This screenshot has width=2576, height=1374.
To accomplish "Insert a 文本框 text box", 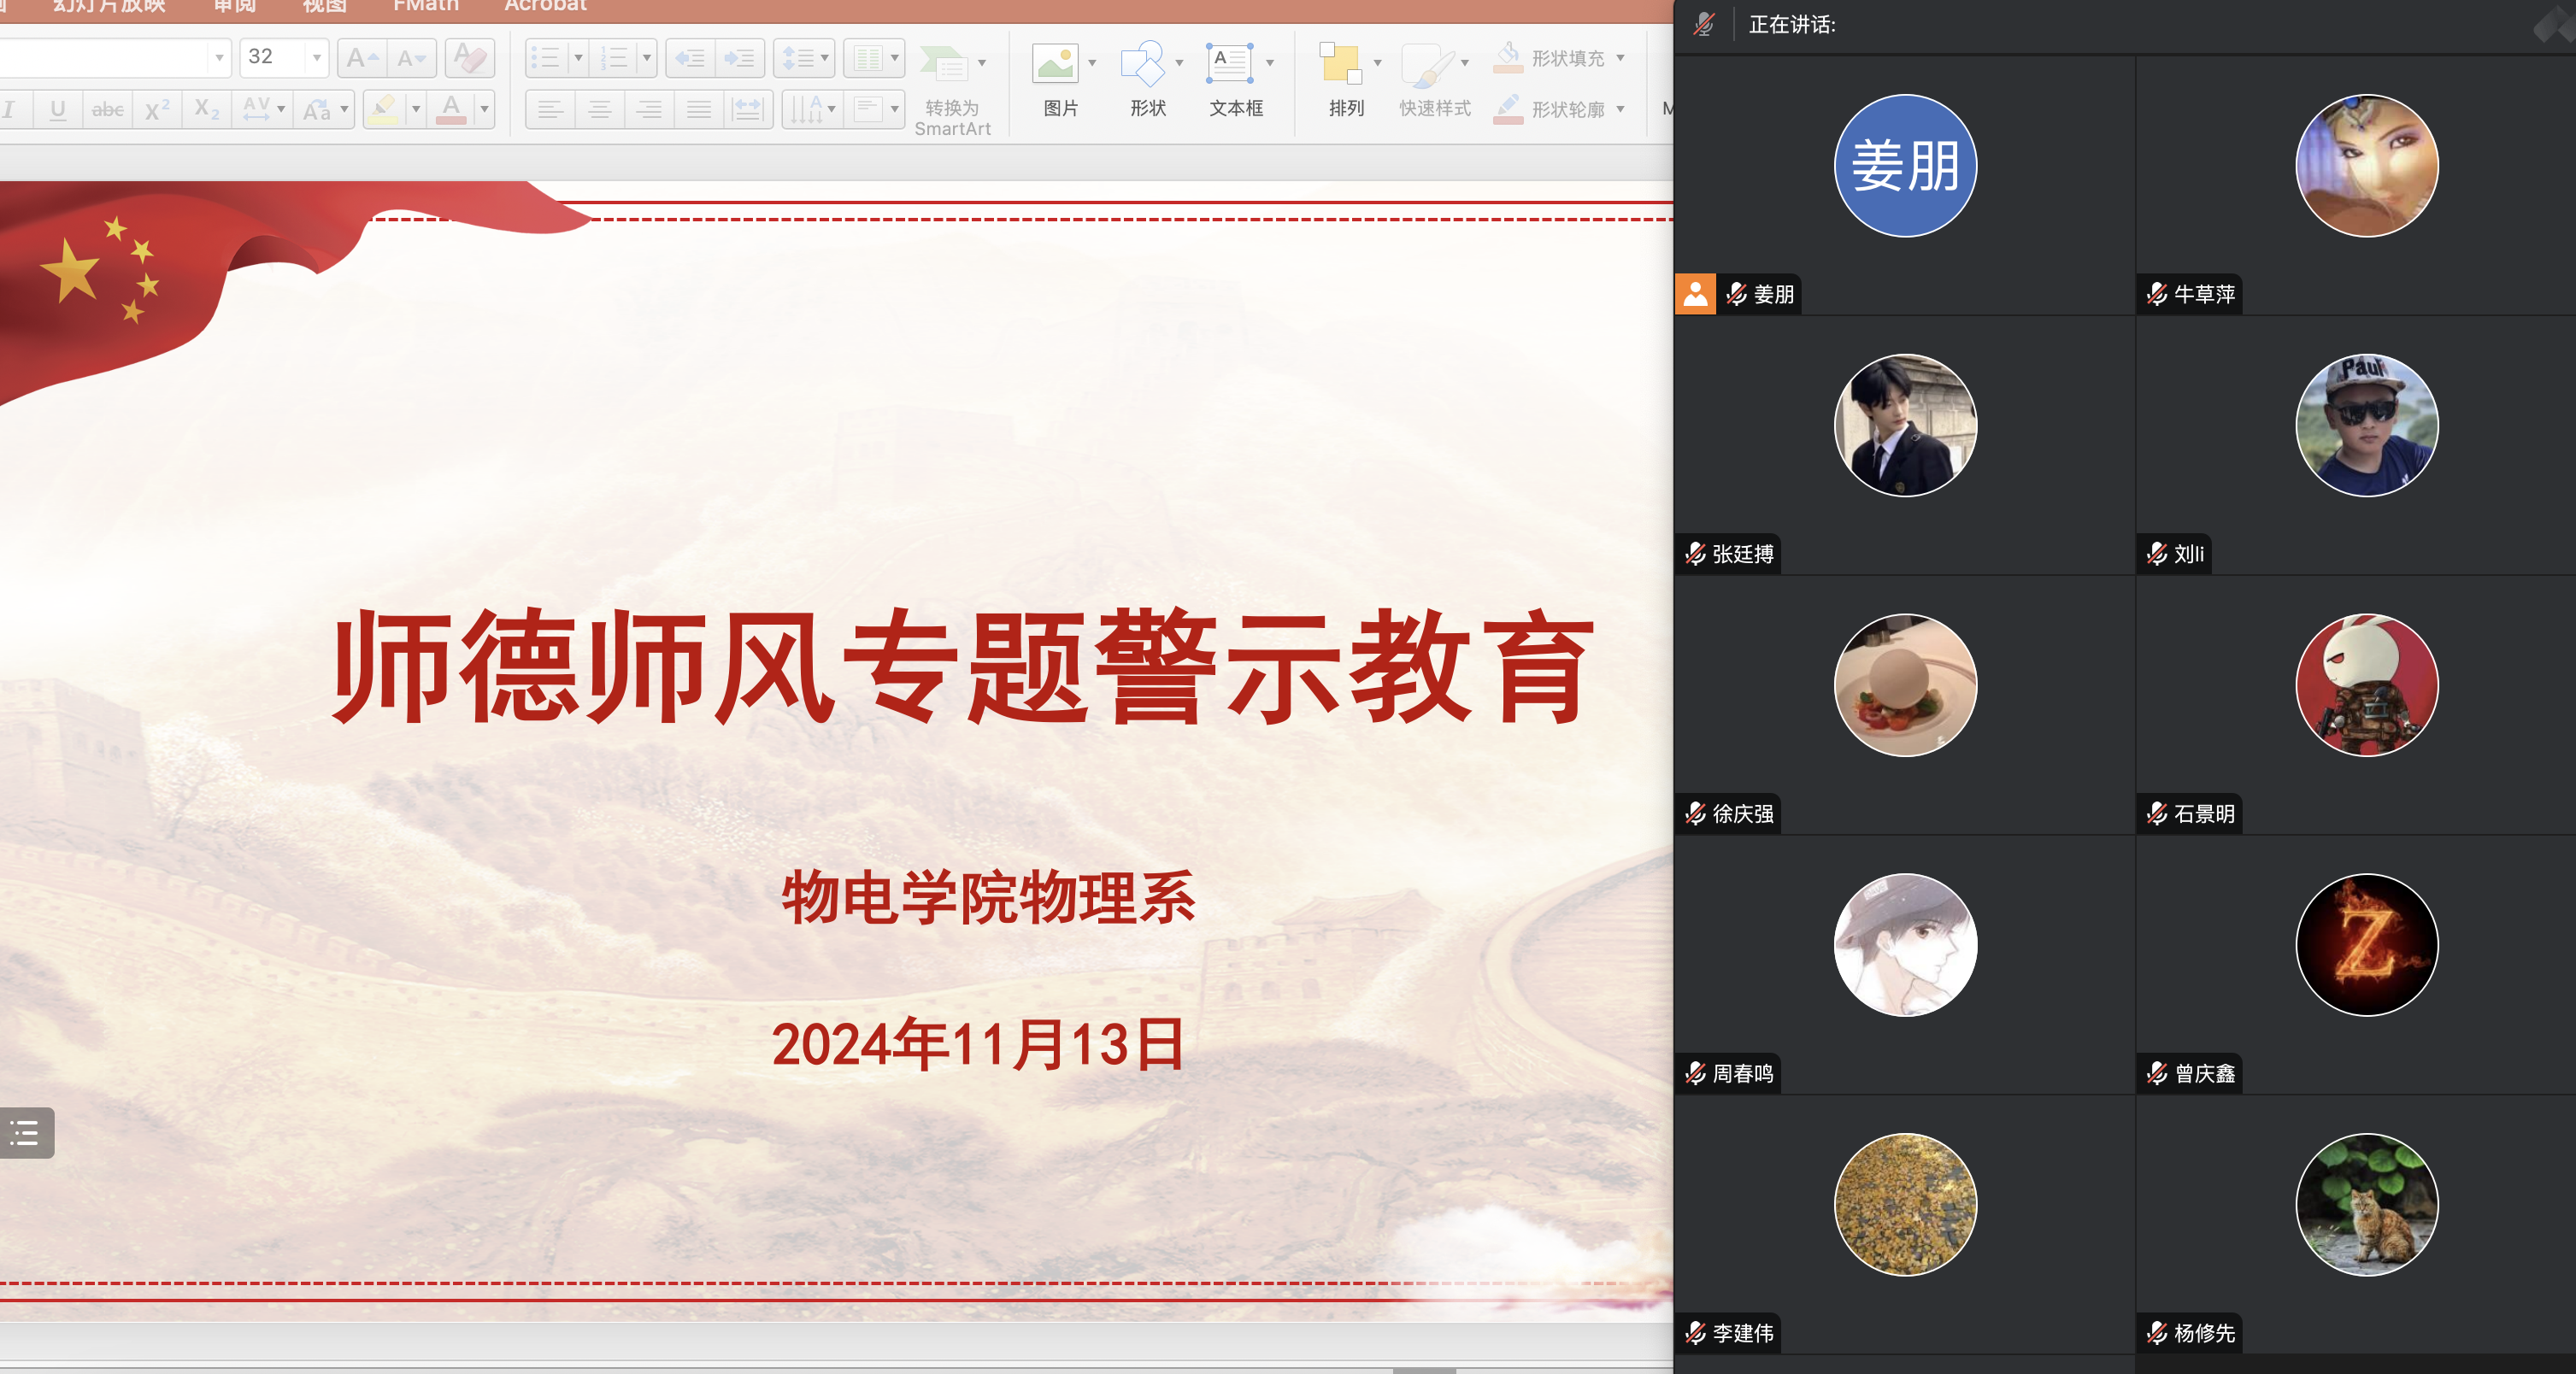I will (x=1229, y=66).
